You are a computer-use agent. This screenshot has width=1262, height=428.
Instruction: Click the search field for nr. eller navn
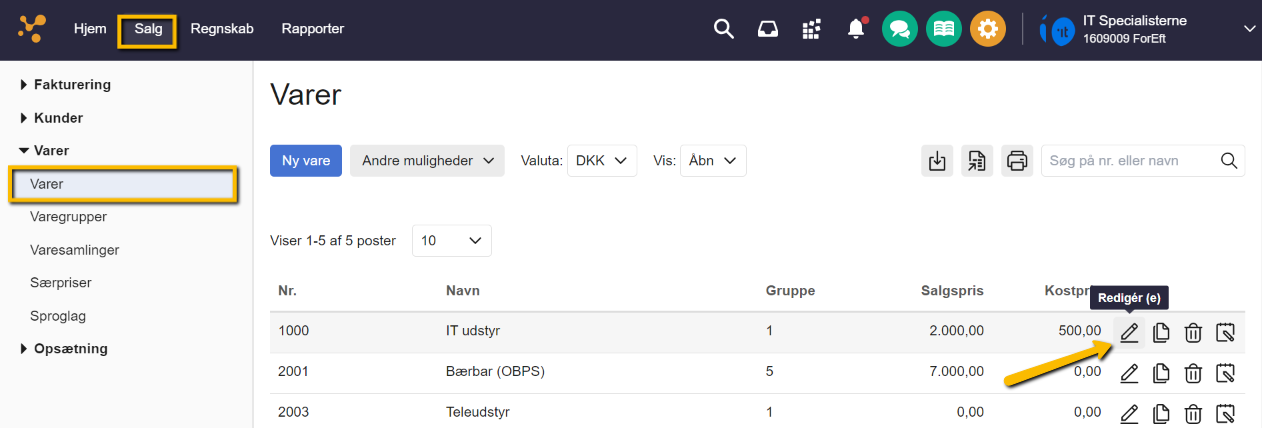(1130, 160)
